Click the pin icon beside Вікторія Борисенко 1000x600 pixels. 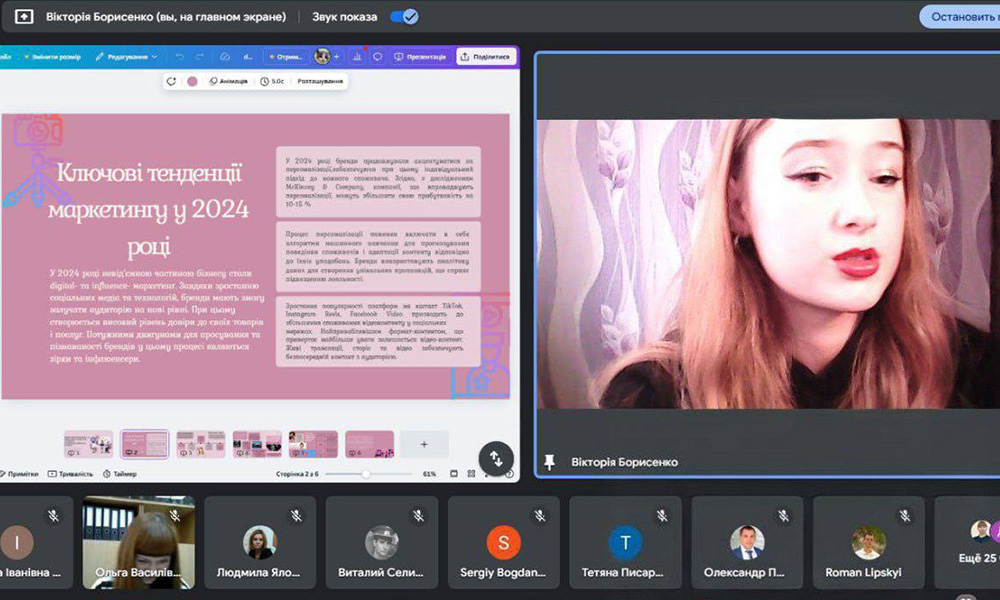coord(549,462)
